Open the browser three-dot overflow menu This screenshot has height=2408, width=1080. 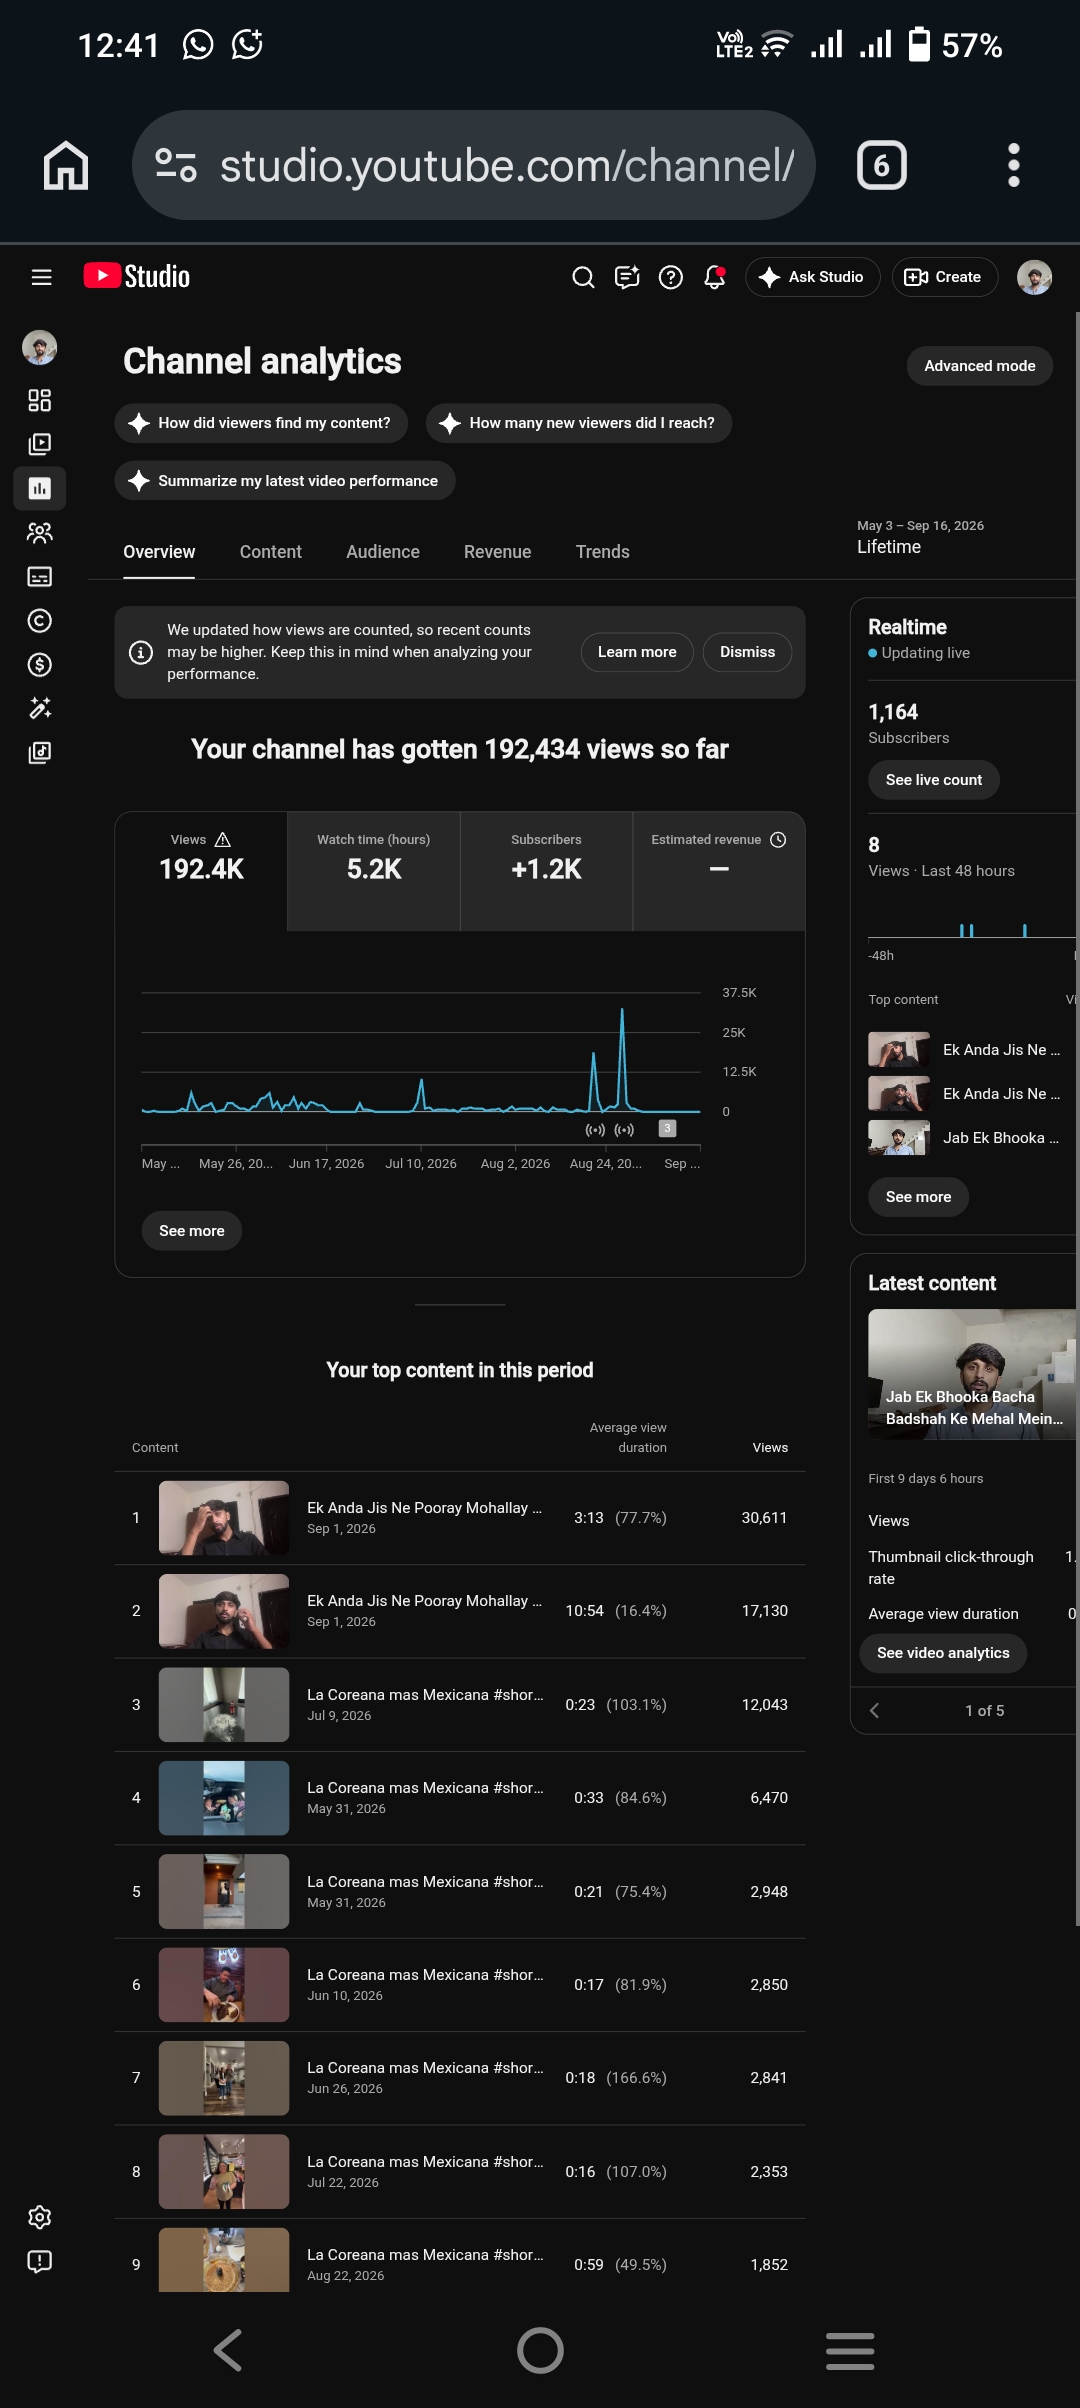pos(1014,165)
